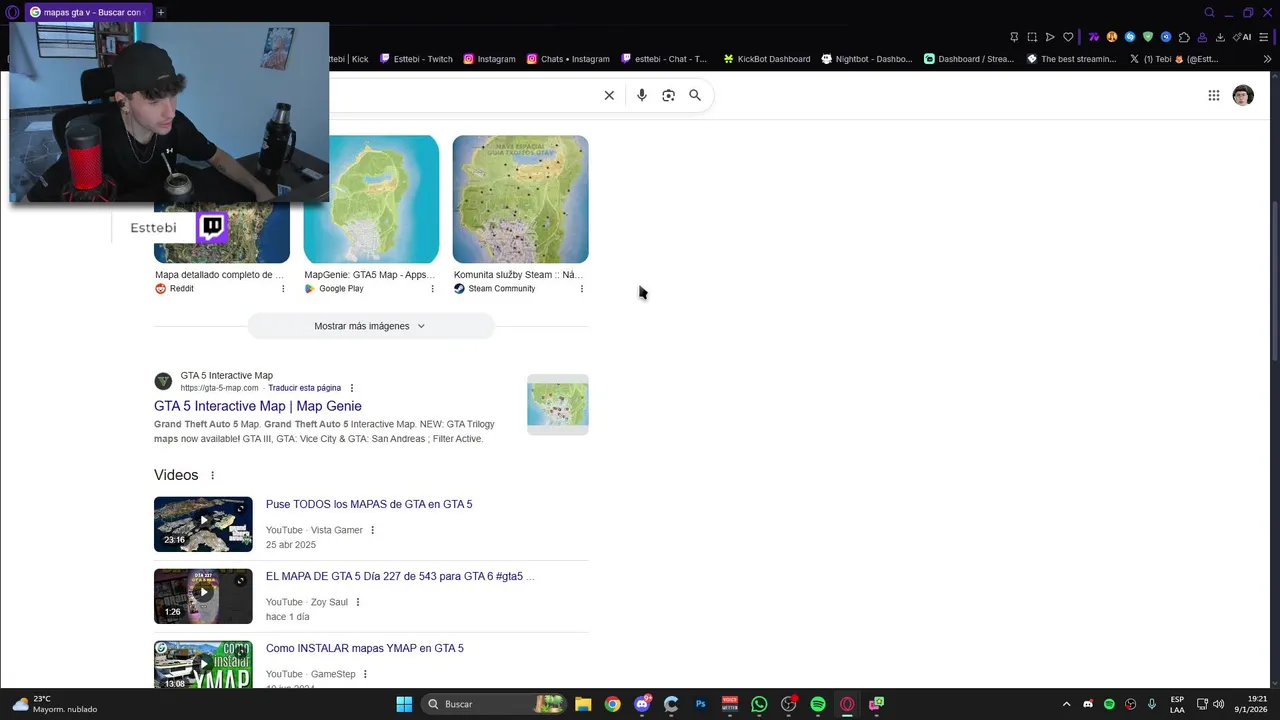The width and height of the screenshot is (1280, 720).
Task: Open more options for the Reddit image result
Action: [x=283, y=289]
